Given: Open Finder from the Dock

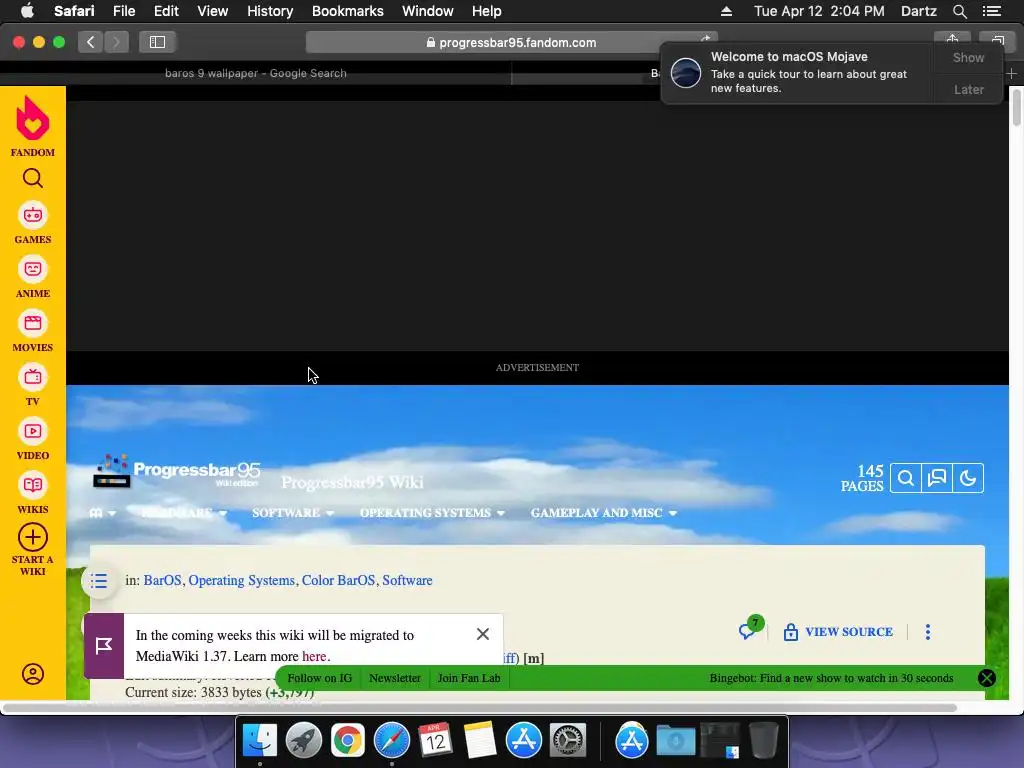Looking at the screenshot, I should point(260,741).
